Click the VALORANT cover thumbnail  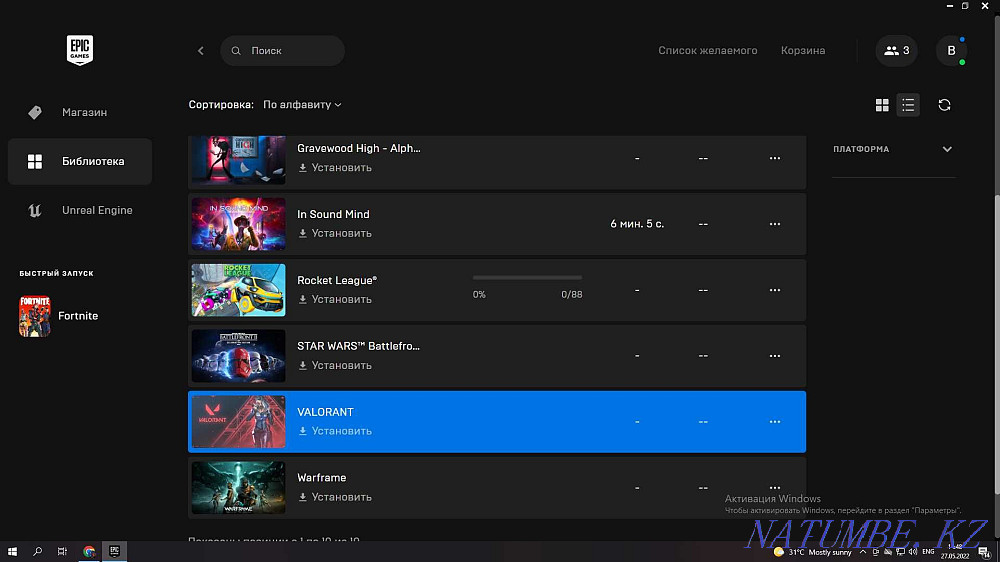[239, 422]
